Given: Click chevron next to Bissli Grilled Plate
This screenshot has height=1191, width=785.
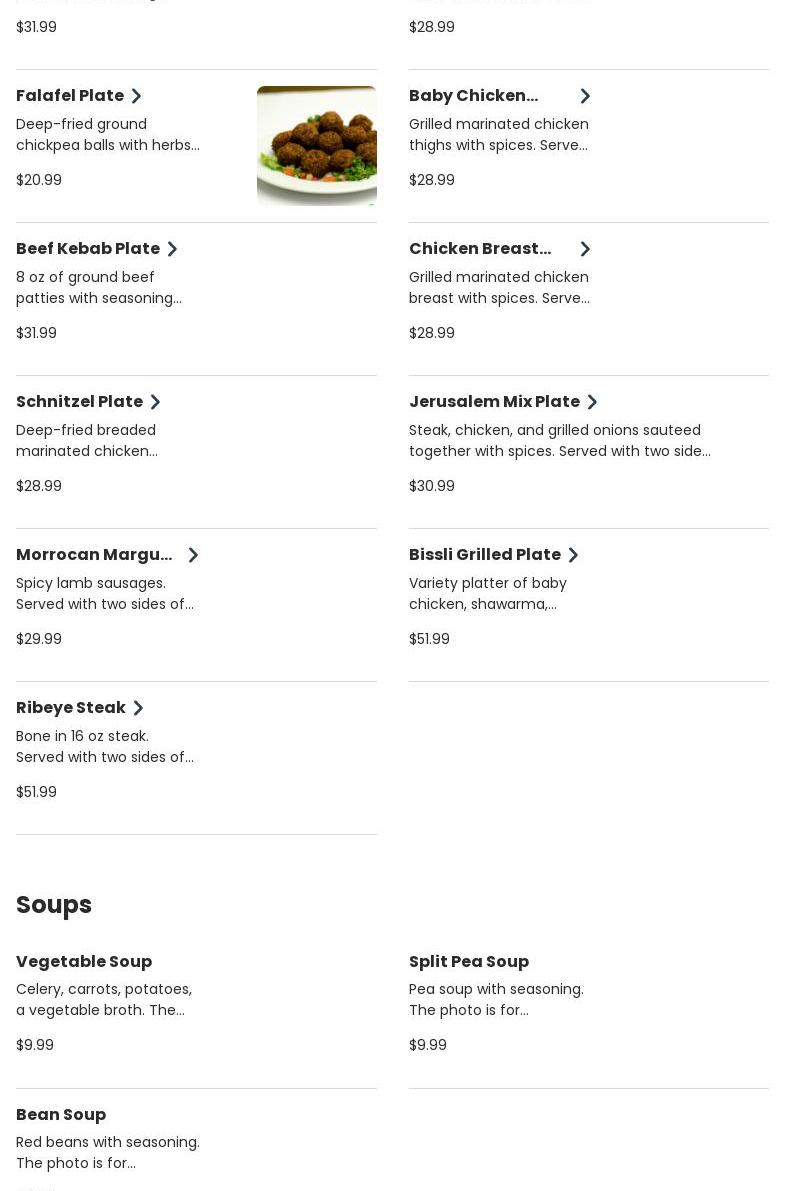Looking at the screenshot, I should (x=574, y=555).
